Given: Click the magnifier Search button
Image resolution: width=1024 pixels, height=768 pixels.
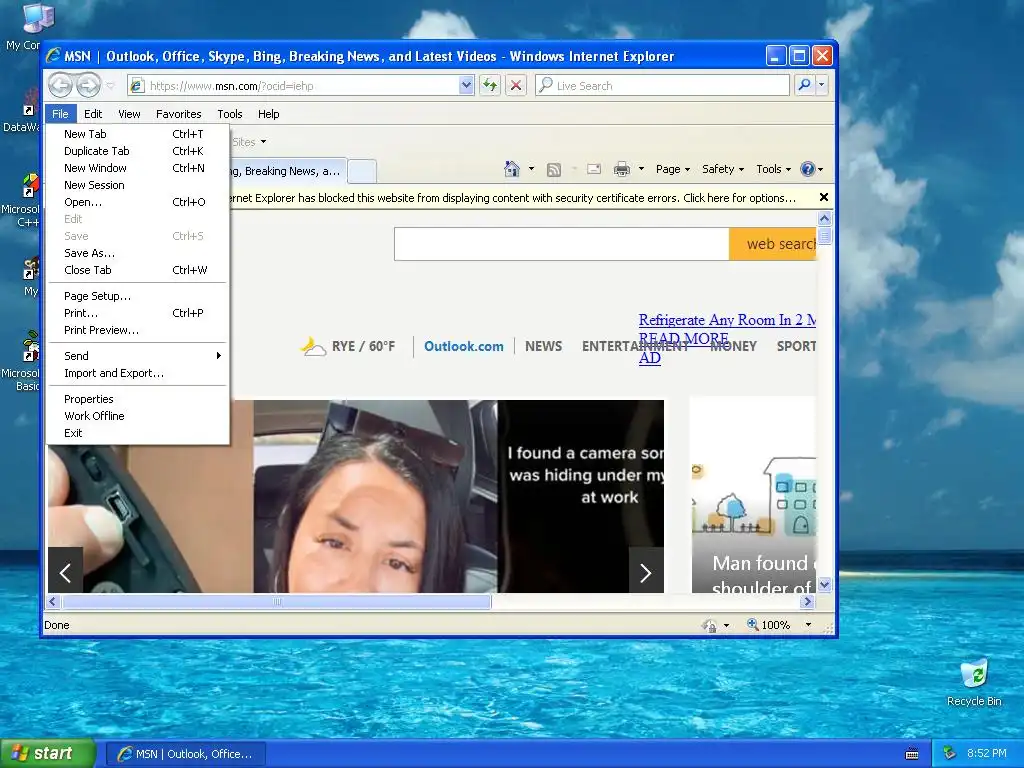Looking at the screenshot, I should click(805, 86).
